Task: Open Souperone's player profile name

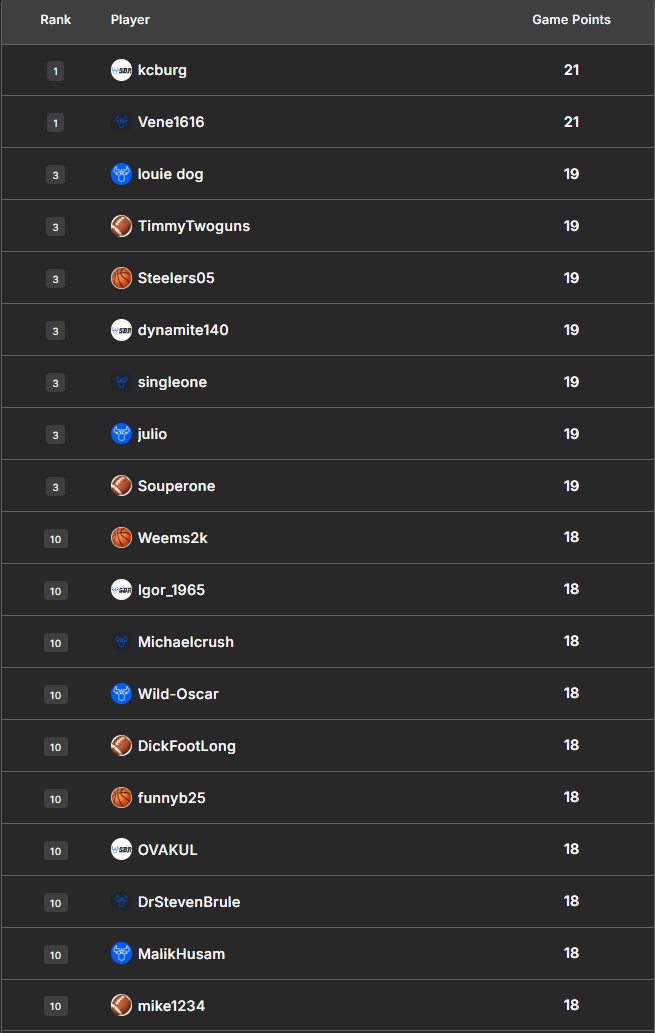Action: pyautogui.click(x=176, y=486)
